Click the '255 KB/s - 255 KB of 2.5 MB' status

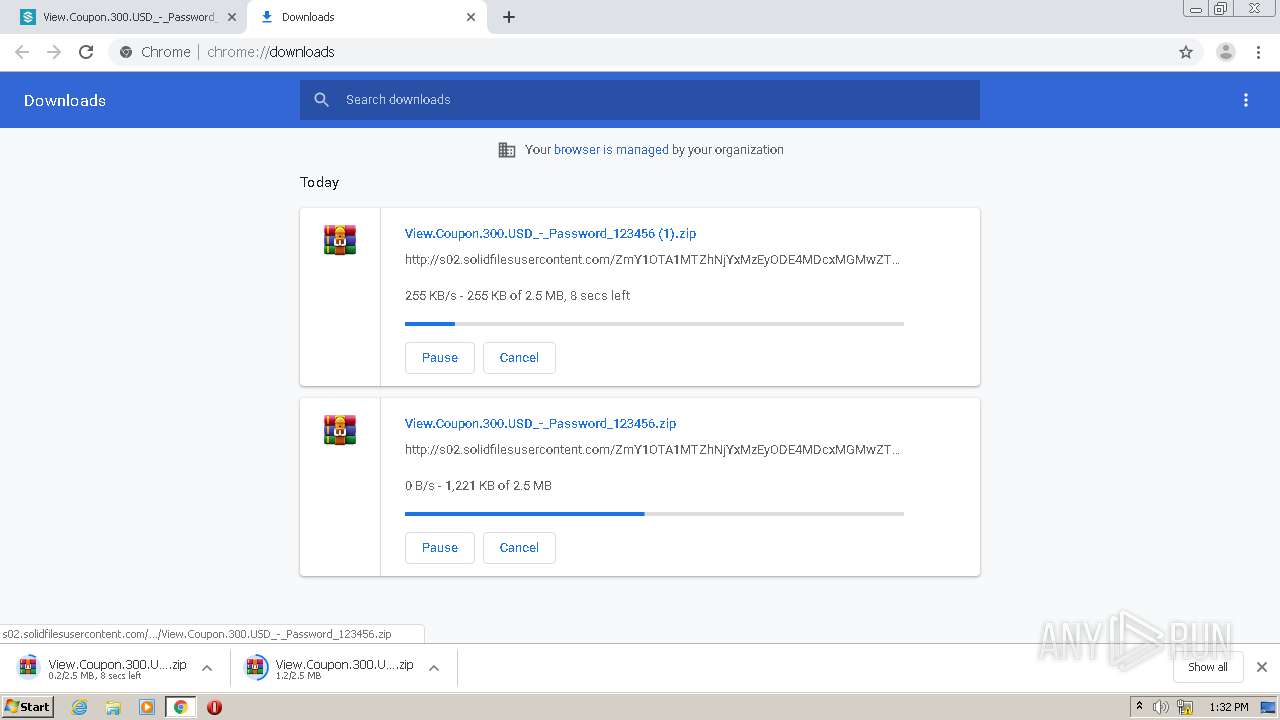(517, 296)
